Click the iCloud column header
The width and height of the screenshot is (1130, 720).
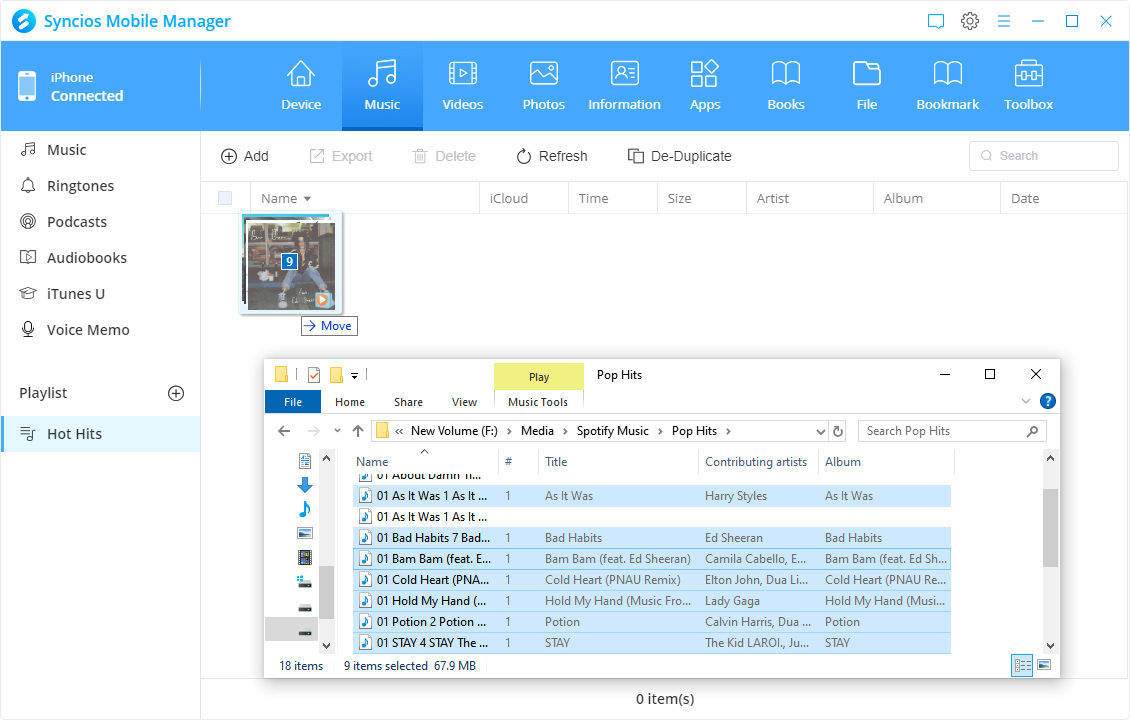pos(524,198)
